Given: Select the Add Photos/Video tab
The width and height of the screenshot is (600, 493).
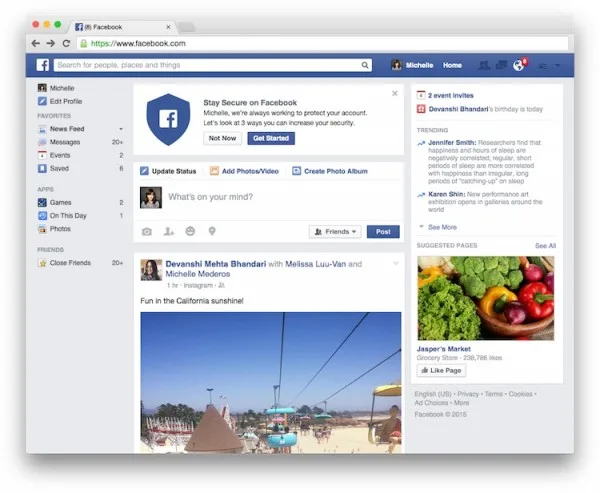Looking at the screenshot, I should (x=244, y=171).
